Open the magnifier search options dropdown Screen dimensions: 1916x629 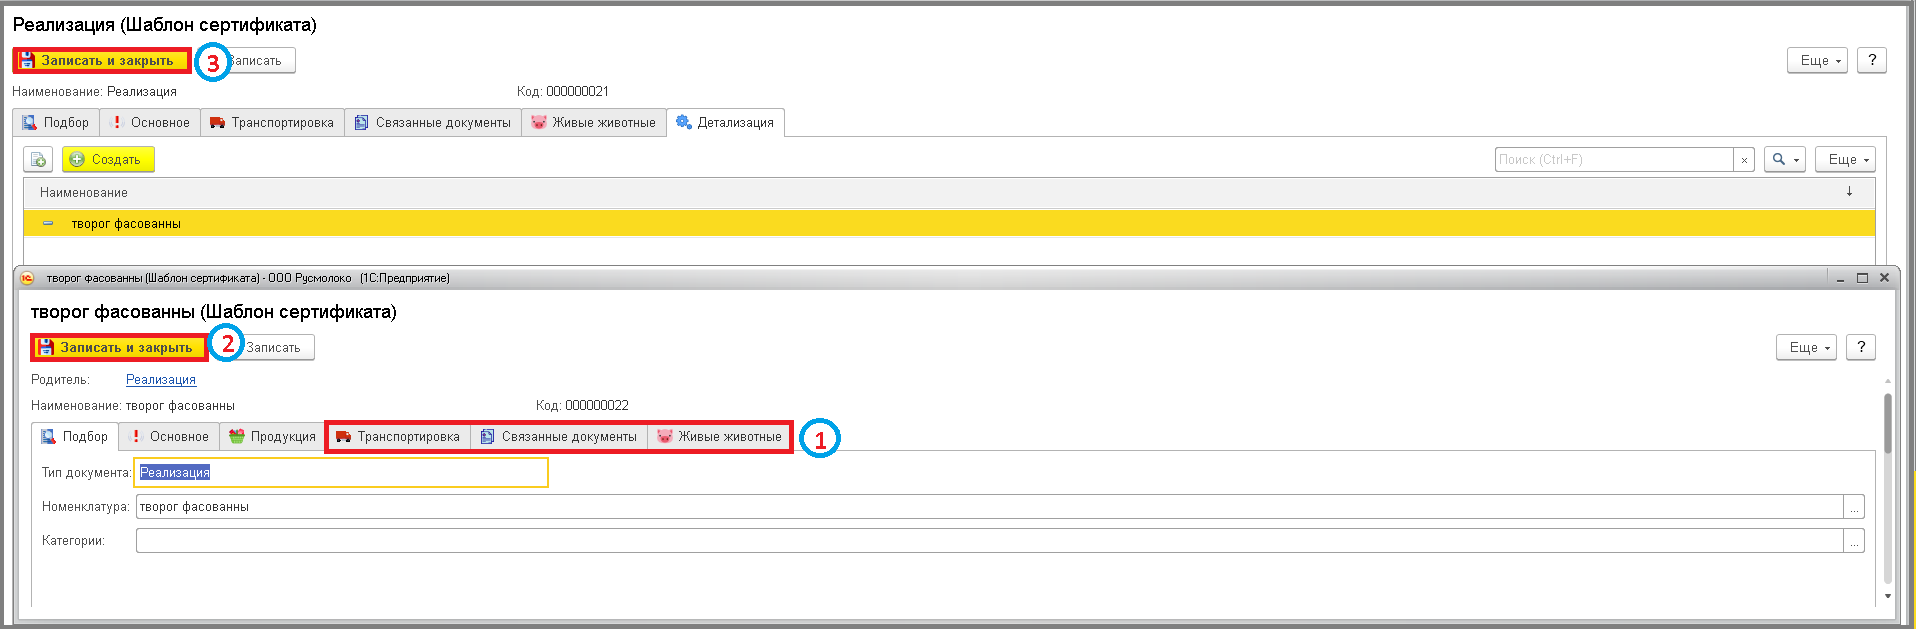[1785, 160]
